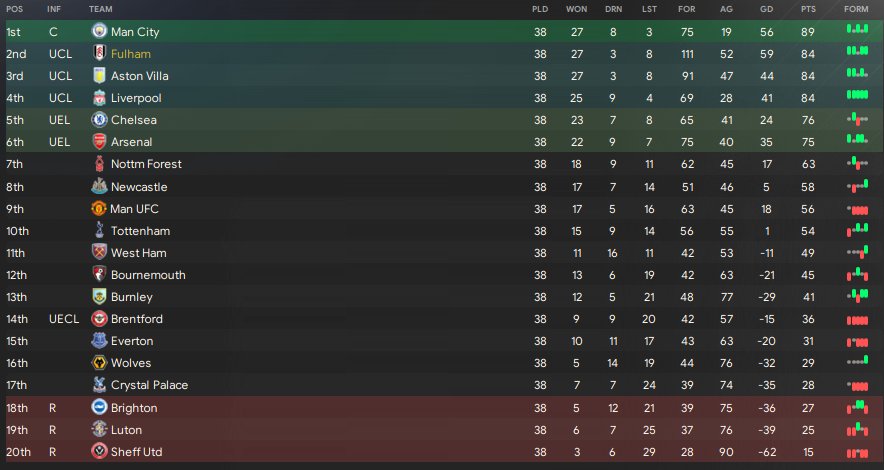Click the Liverpool club crest
This screenshot has height=470, width=884.
point(98,98)
